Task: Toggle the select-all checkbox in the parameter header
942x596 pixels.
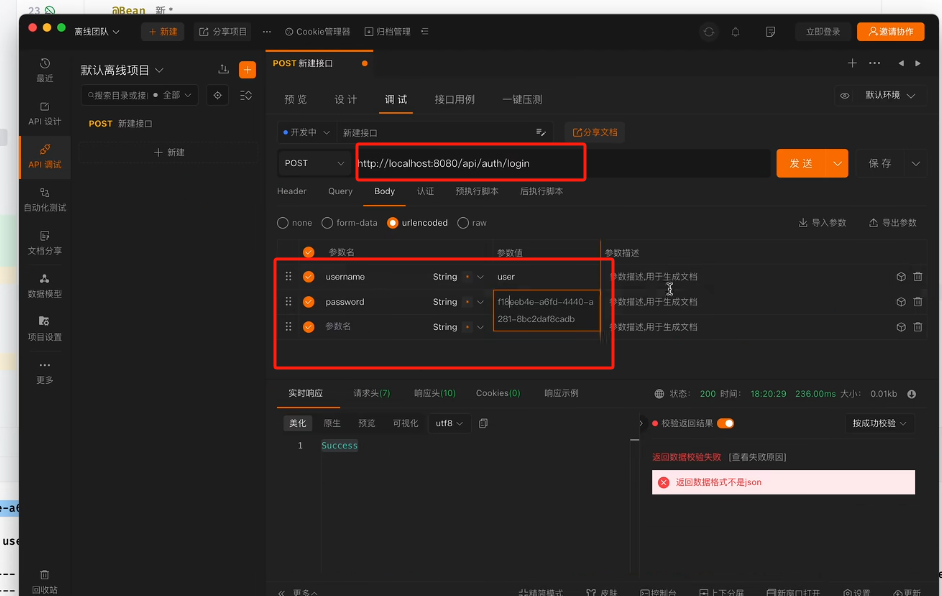Action: pyautogui.click(x=308, y=252)
